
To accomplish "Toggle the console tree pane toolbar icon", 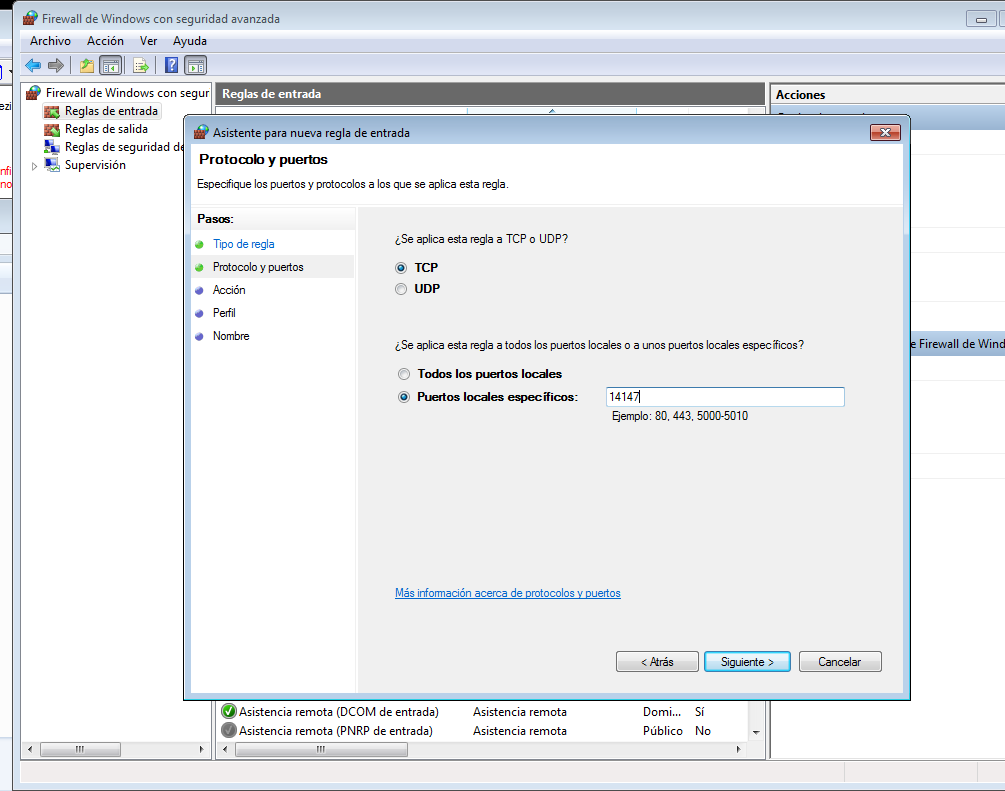I will [x=110, y=65].
